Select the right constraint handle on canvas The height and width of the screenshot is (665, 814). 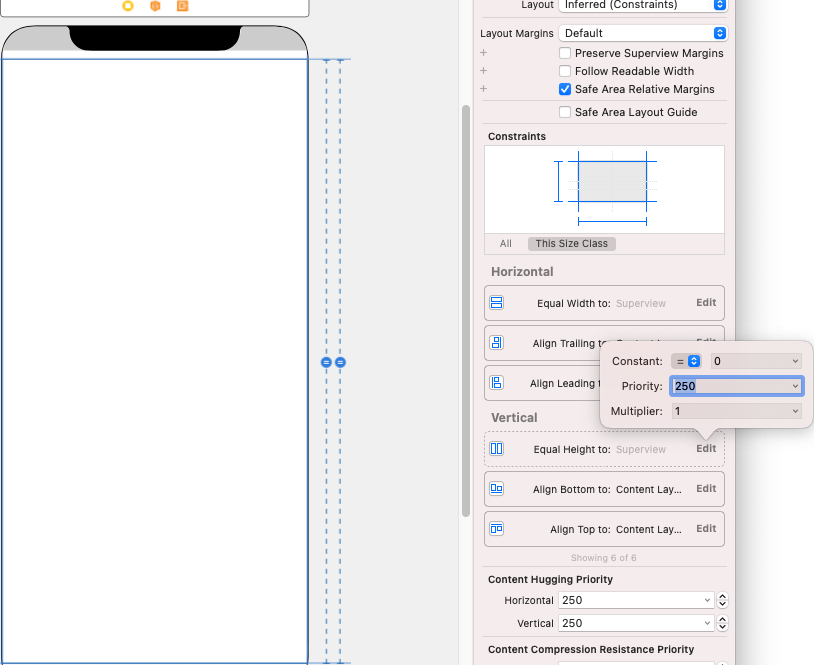pos(341,362)
